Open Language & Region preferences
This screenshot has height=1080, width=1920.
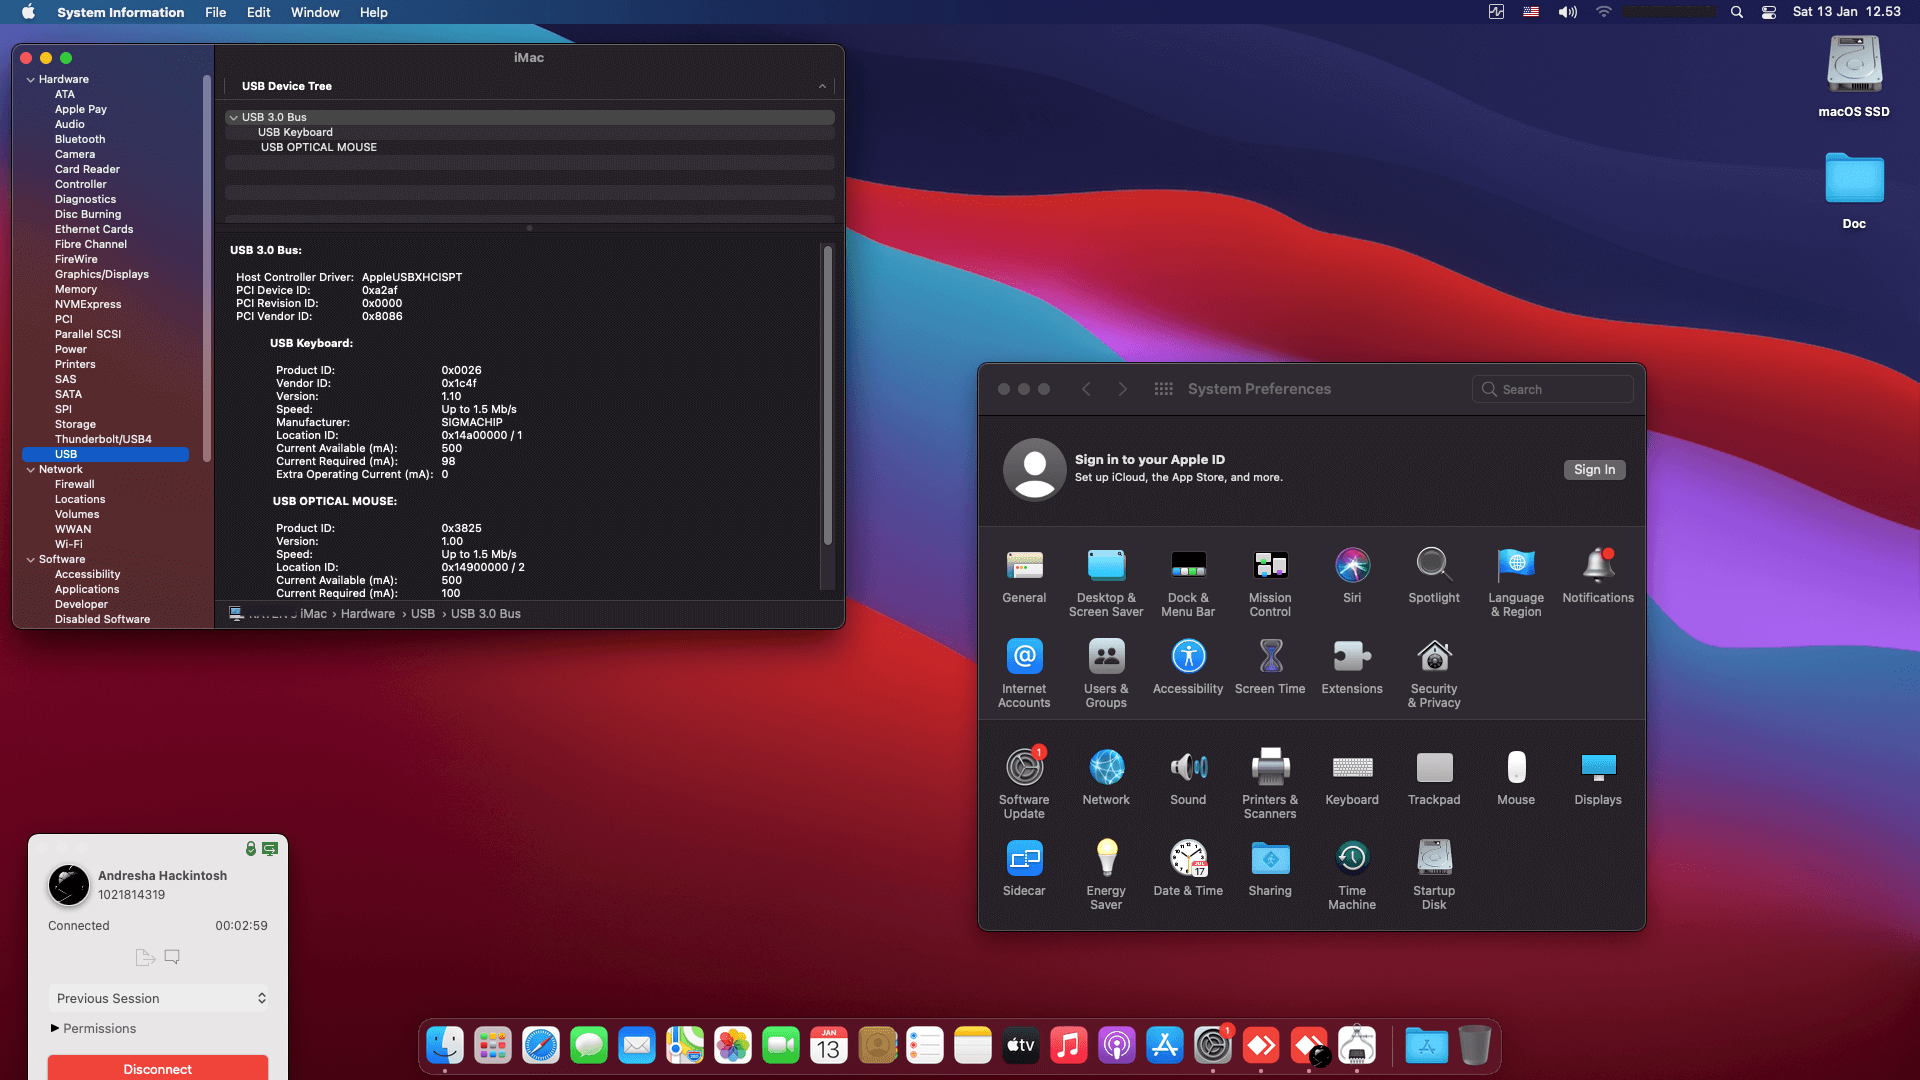pos(1516,583)
